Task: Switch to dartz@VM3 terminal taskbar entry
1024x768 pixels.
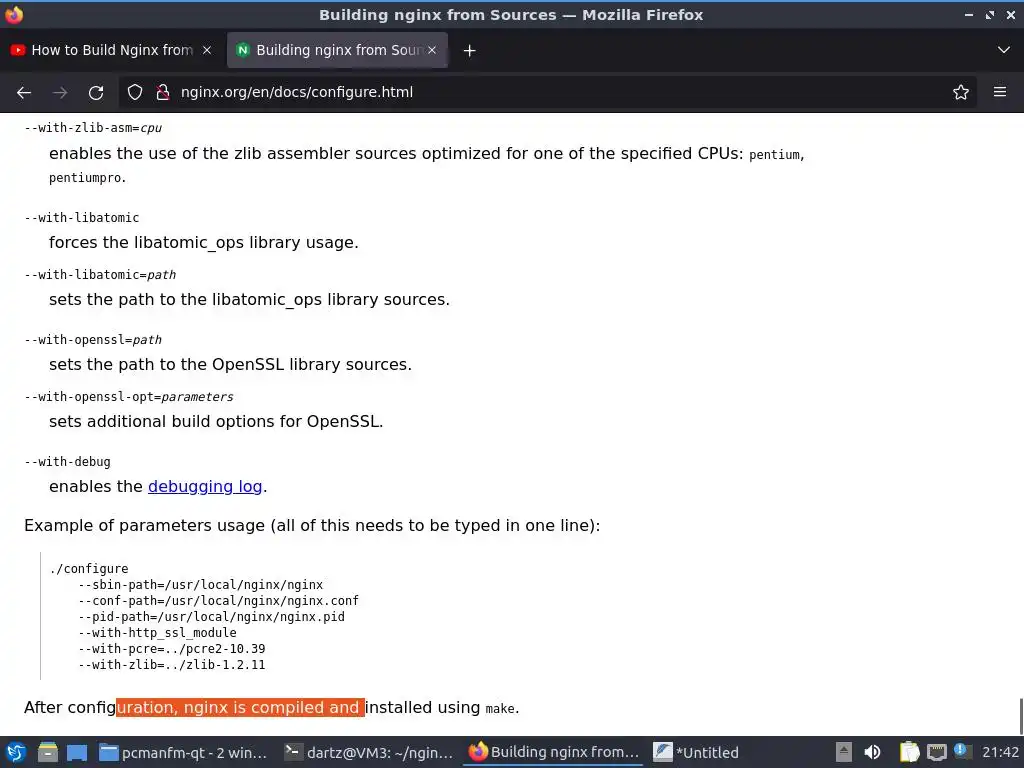Action: click(368, 752)
